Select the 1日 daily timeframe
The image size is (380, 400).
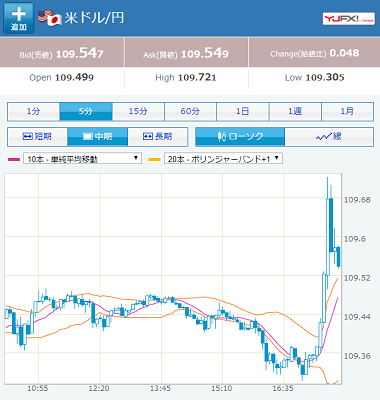pos(243,112)
